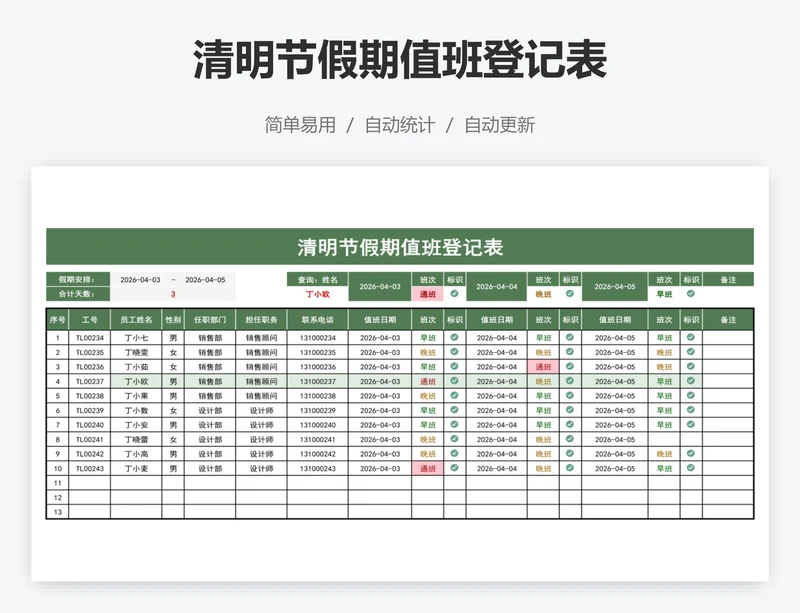Click the pink 通班 cell in the query summary
Image resolution: width=800 pixels, height=613 pixels.
[x=428, y=295]
